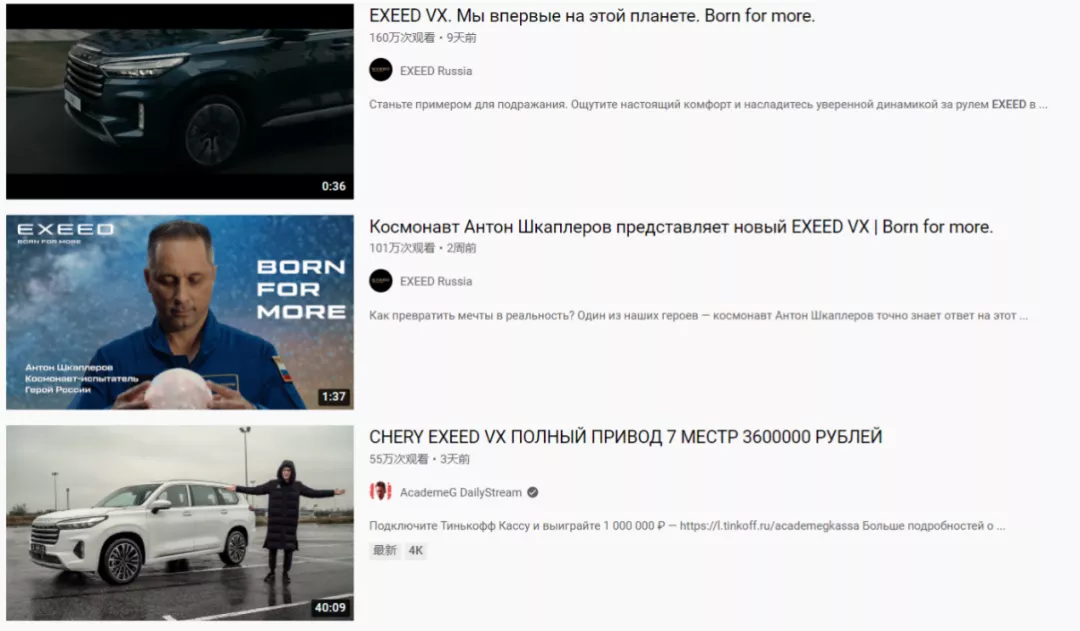Click the 4K badge on third video
1080x631 pixels.
(415, 550)
